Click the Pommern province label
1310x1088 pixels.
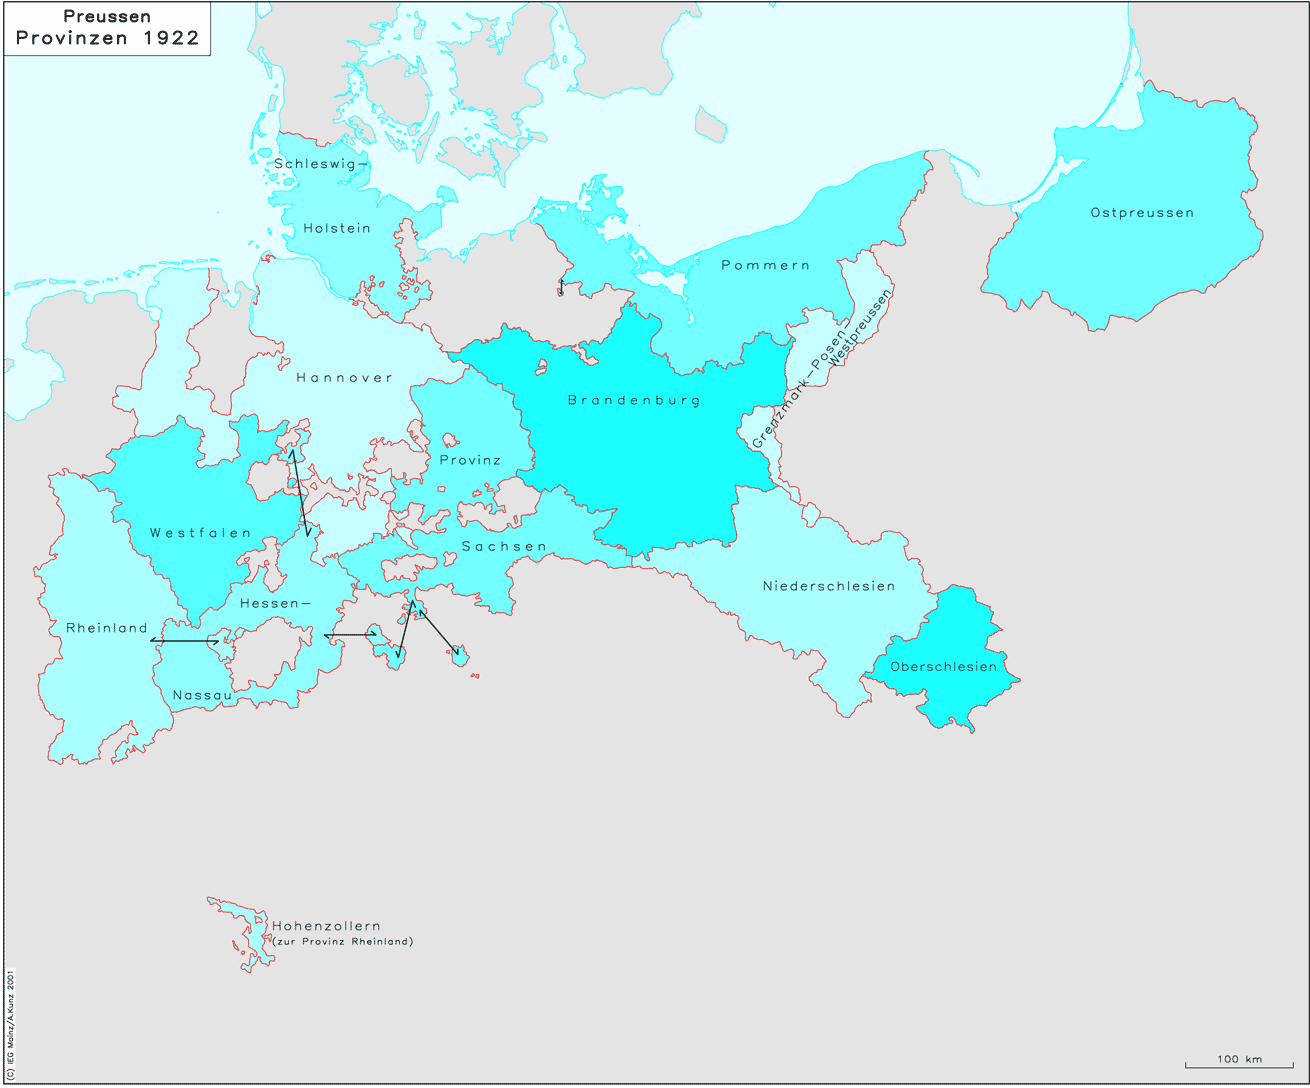pyautogui.click(x=765, y=265)
